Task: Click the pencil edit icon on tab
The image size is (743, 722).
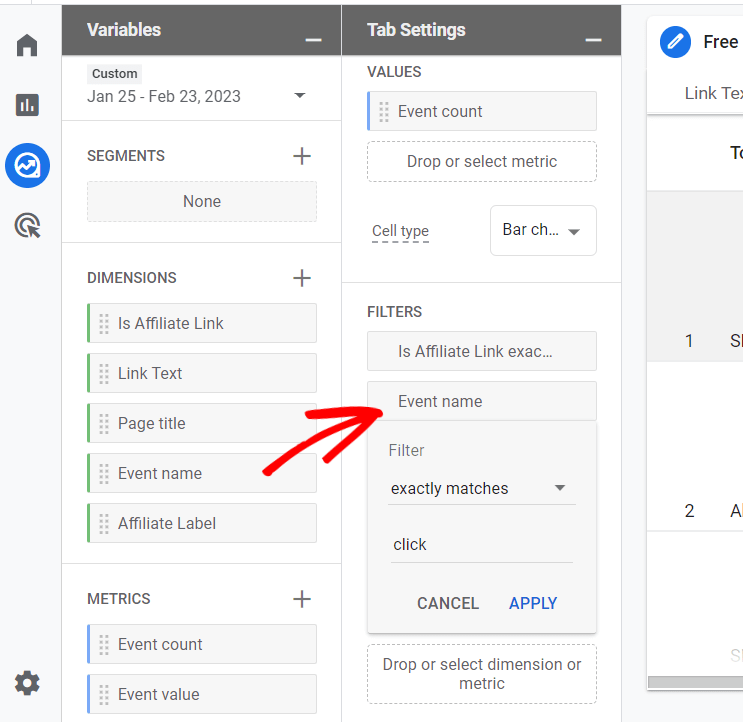Action: click(x=676, y=42)
